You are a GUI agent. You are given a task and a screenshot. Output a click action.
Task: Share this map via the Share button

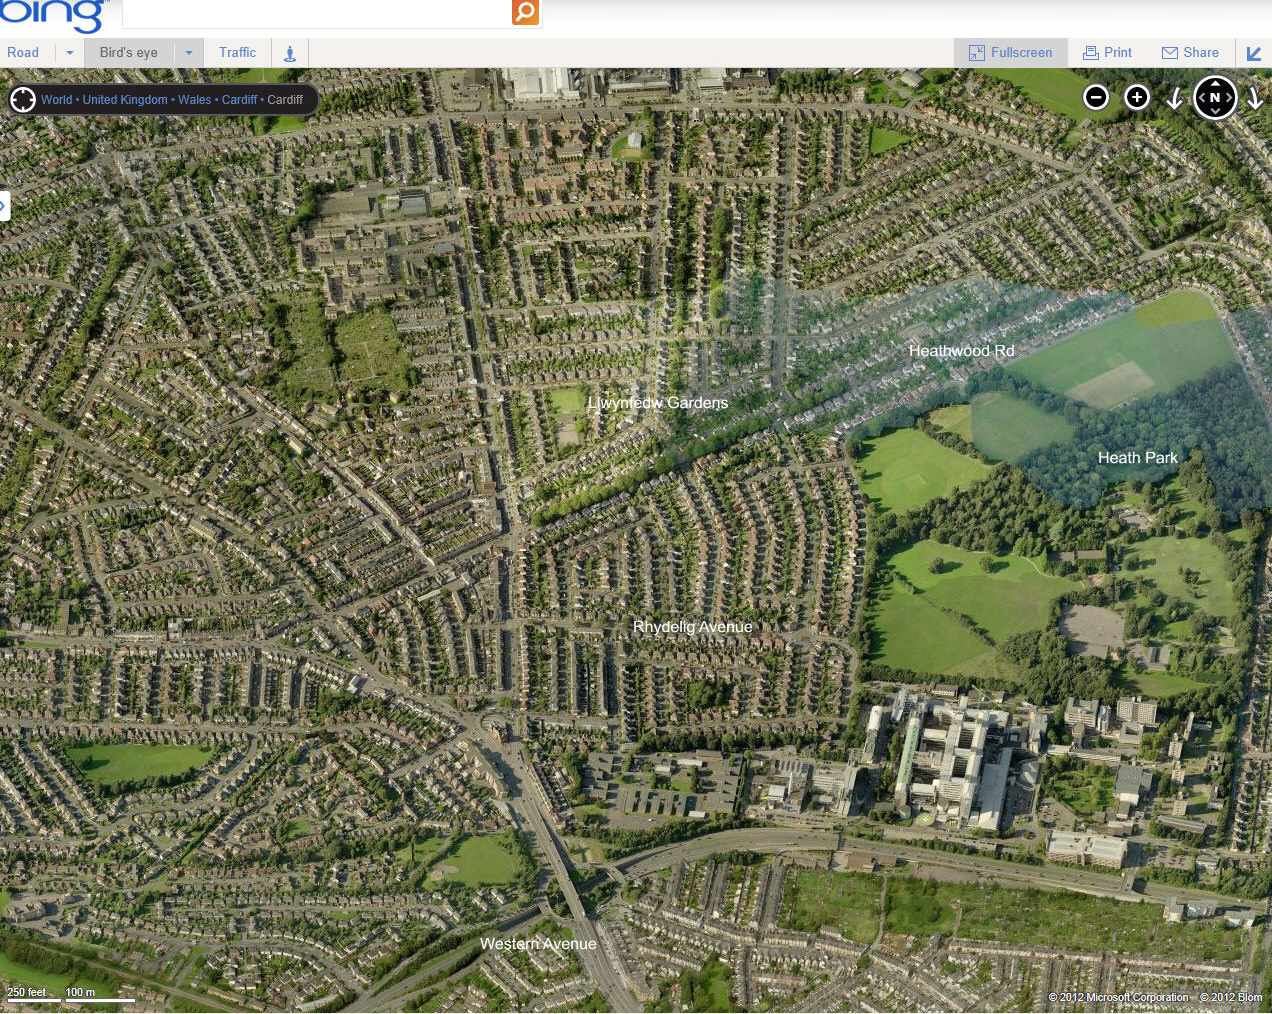1190,53
